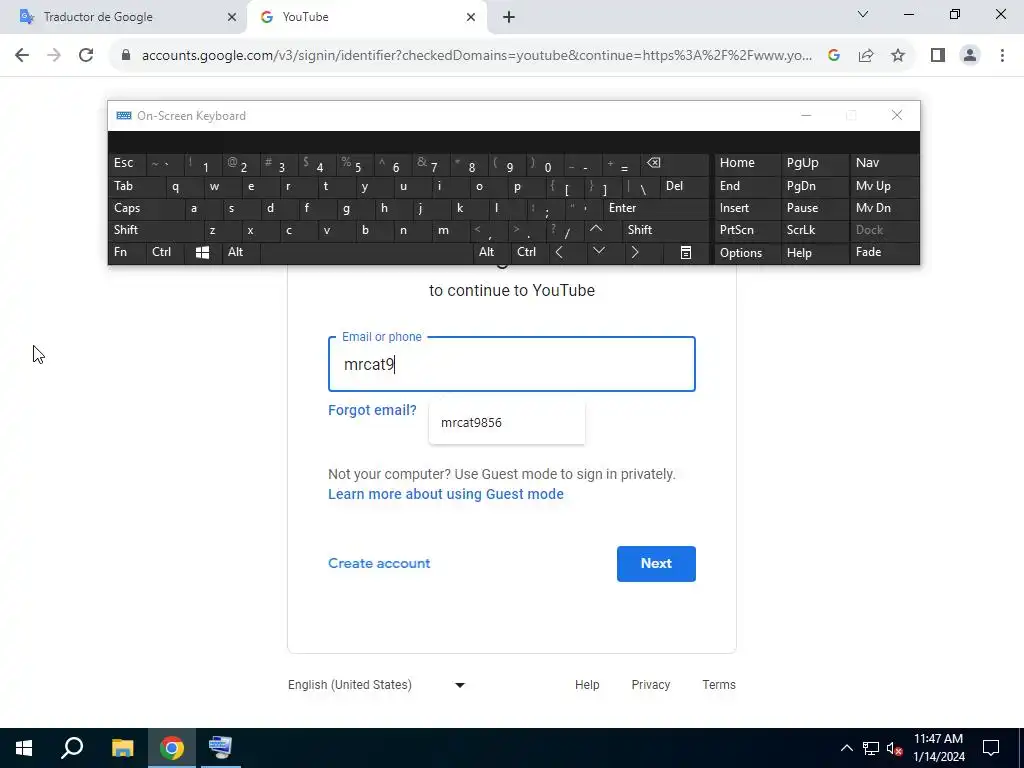This screenshot has height=768, width=1024.
Task: Click the browser forward arrow
Action: [x=54, y=55]
